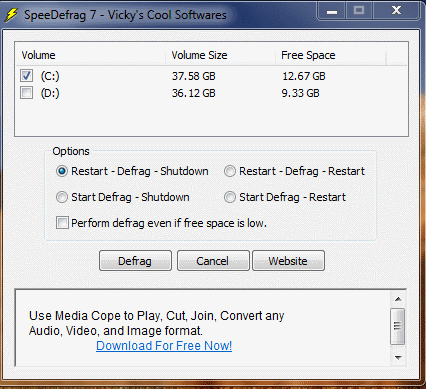Sort by the Free Space column header
Screen dimensions: 426x389
[331, 55]
